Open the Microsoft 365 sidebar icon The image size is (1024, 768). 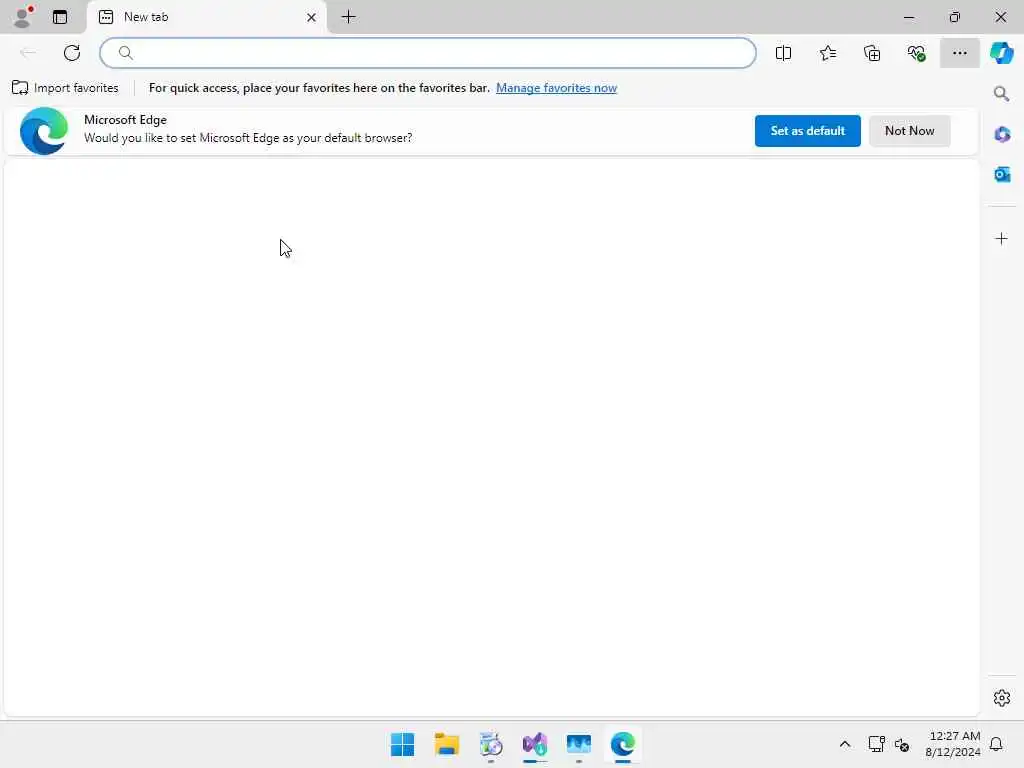pyautogui.click(x=1002, y=135)
